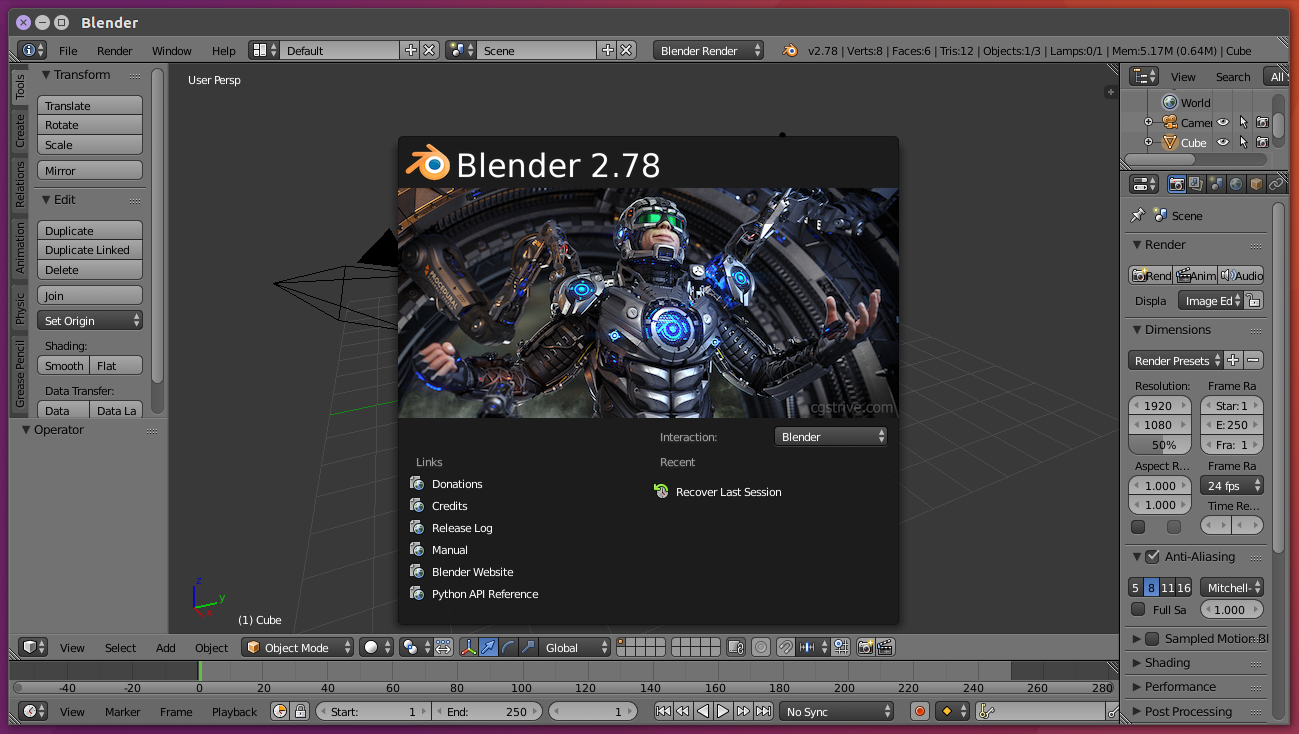Click the Object properties cube icon tab

(x=1256, y=184)
